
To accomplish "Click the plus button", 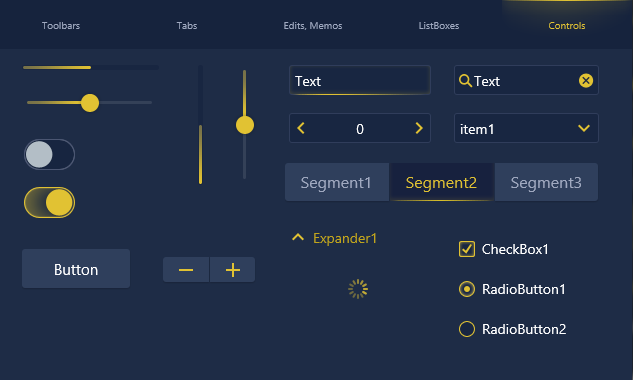I will [x=233, y=269].
